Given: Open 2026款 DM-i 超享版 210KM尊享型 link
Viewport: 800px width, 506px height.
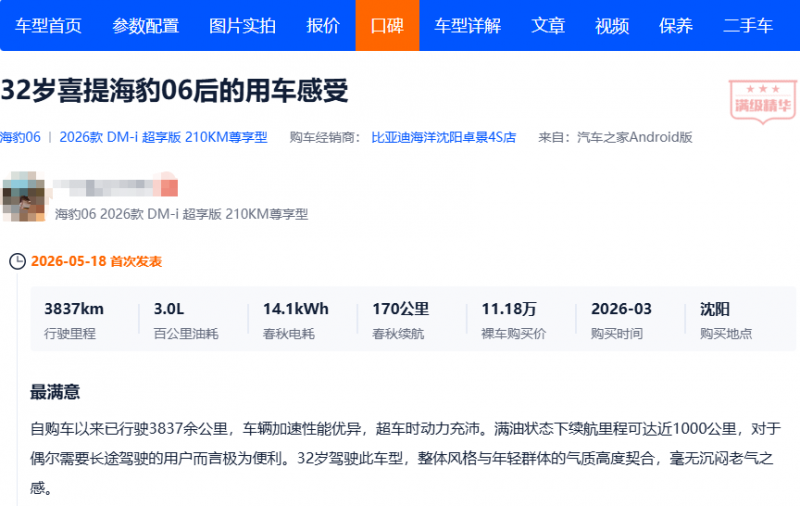Looking at the screenshot, I should tap(163, 137).
